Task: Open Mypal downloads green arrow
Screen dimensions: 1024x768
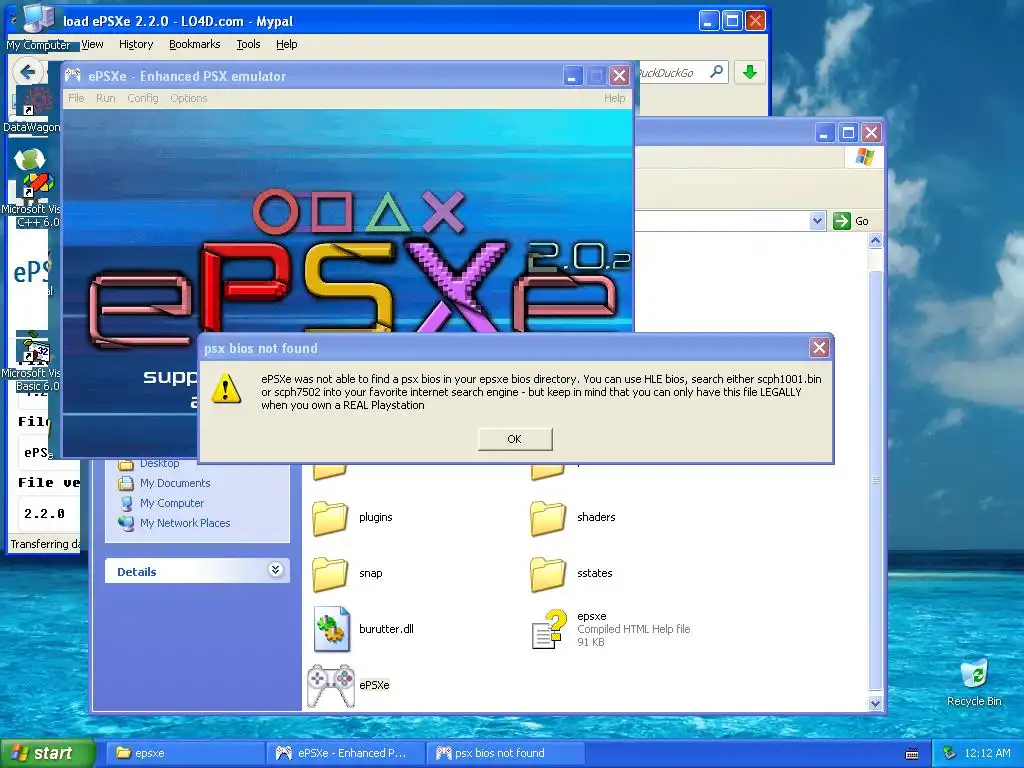Action: (750, 72)
